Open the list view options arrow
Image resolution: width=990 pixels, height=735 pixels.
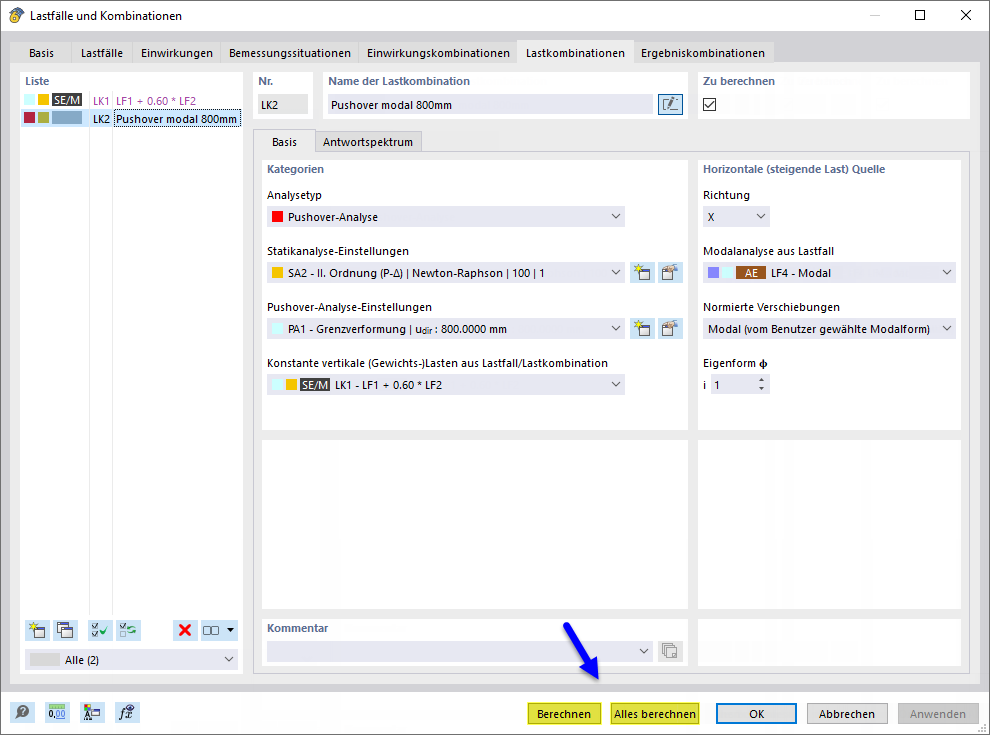230,630
